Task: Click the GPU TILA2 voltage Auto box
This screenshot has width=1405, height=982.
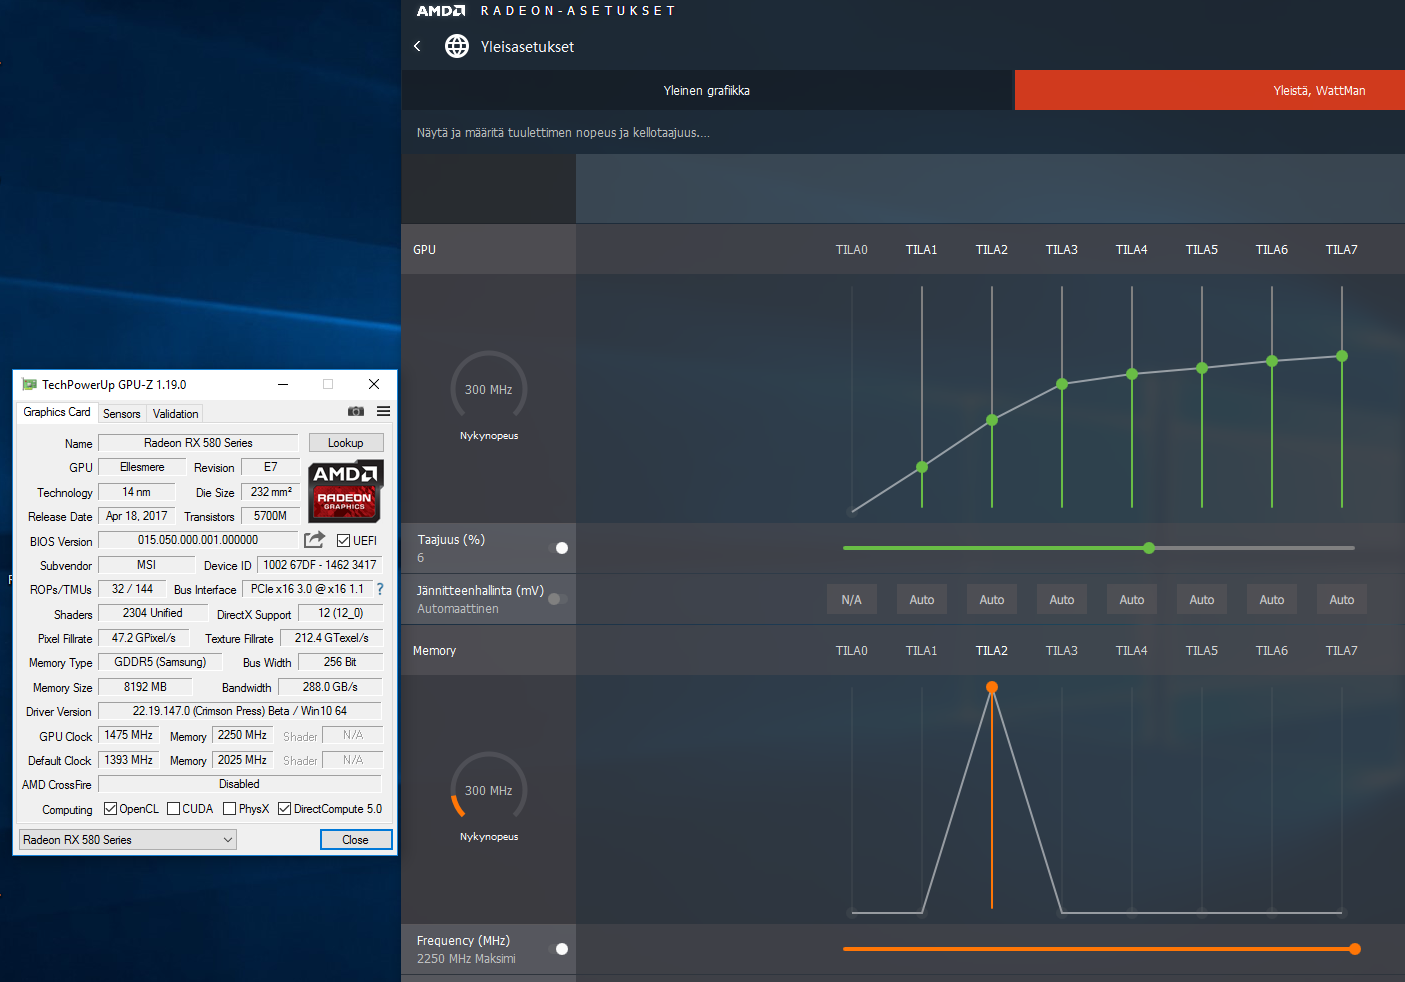Action: [992, 600]
